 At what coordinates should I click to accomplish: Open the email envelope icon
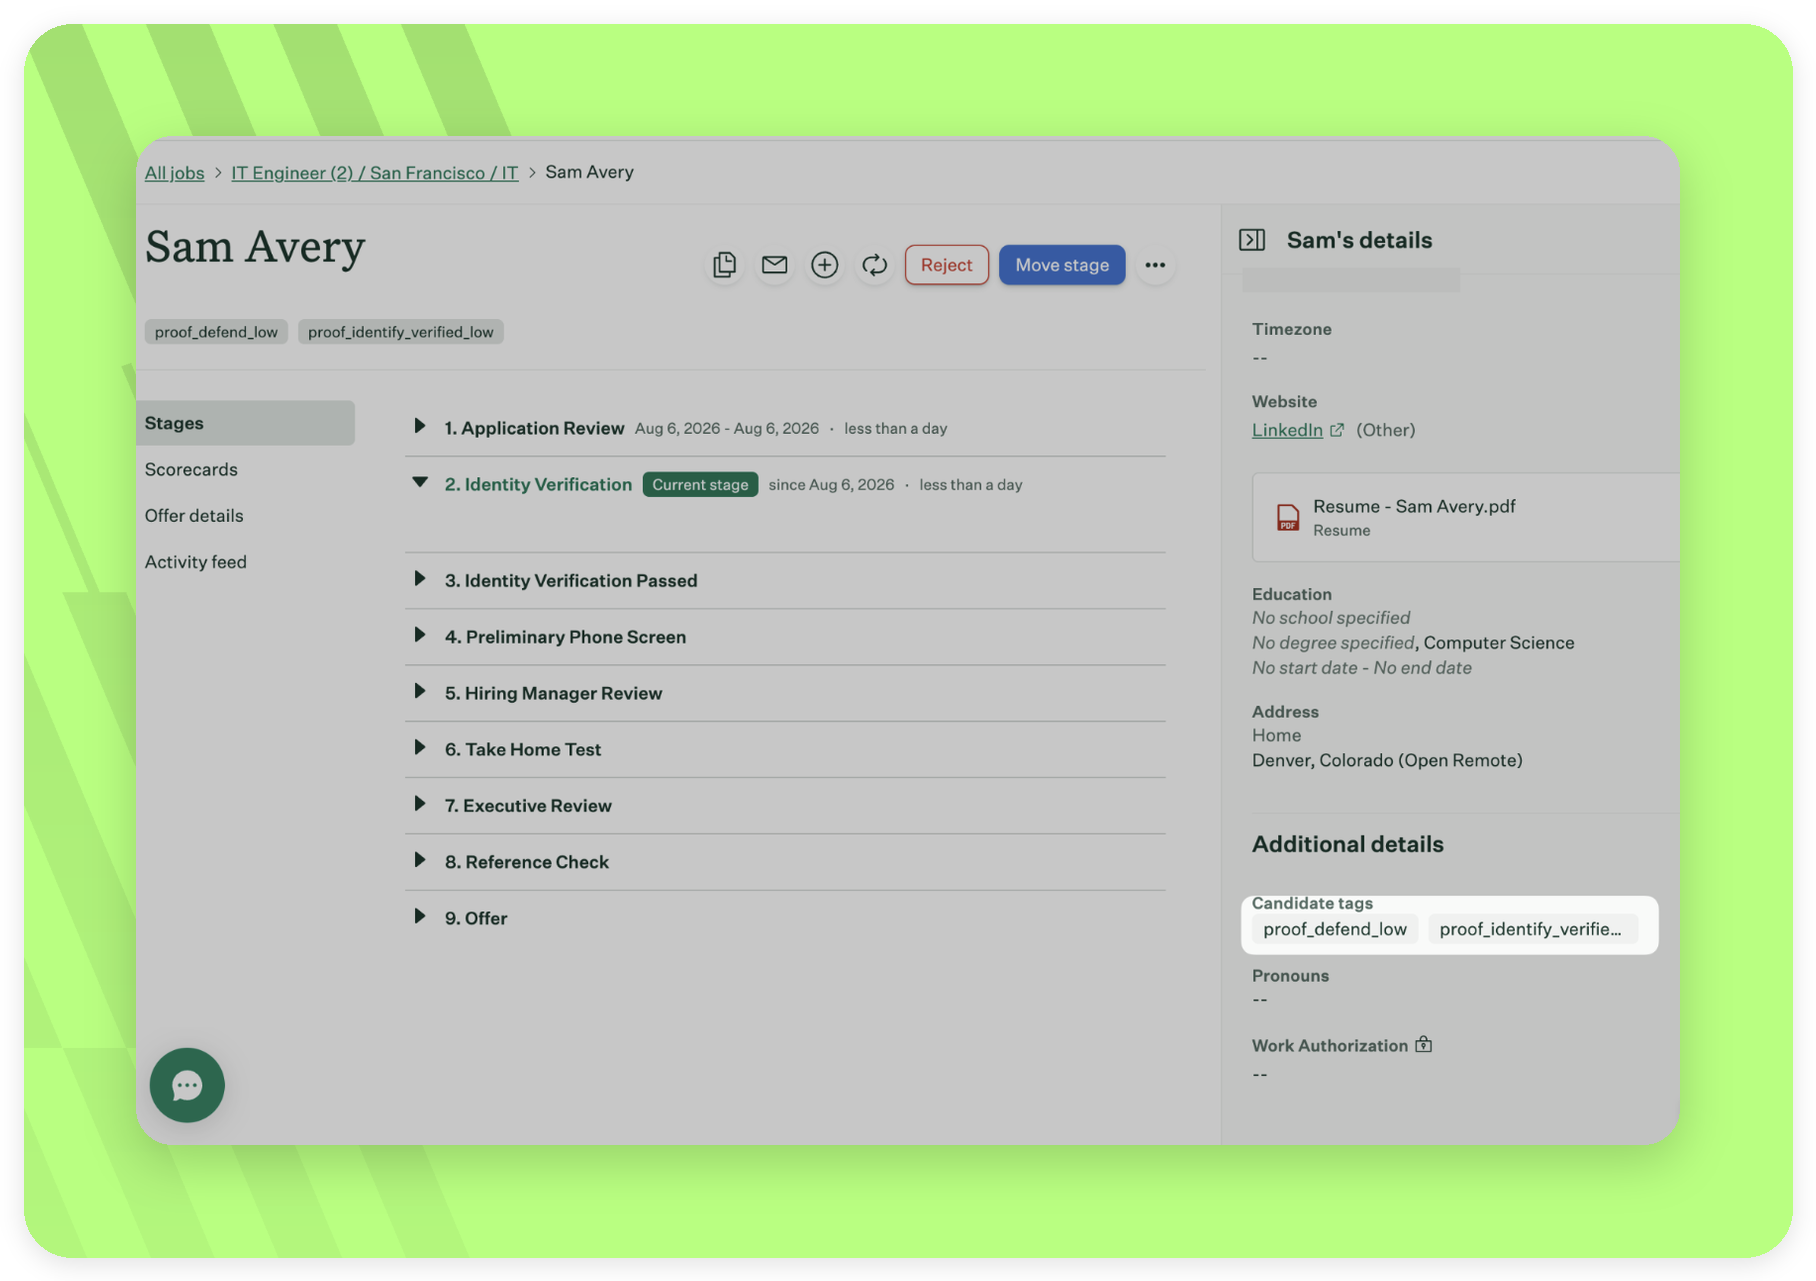coord(774,265)
